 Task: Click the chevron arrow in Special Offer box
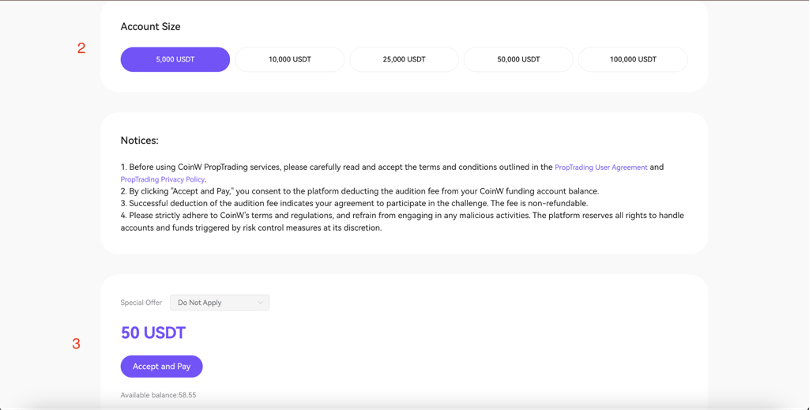click(261, 302)
